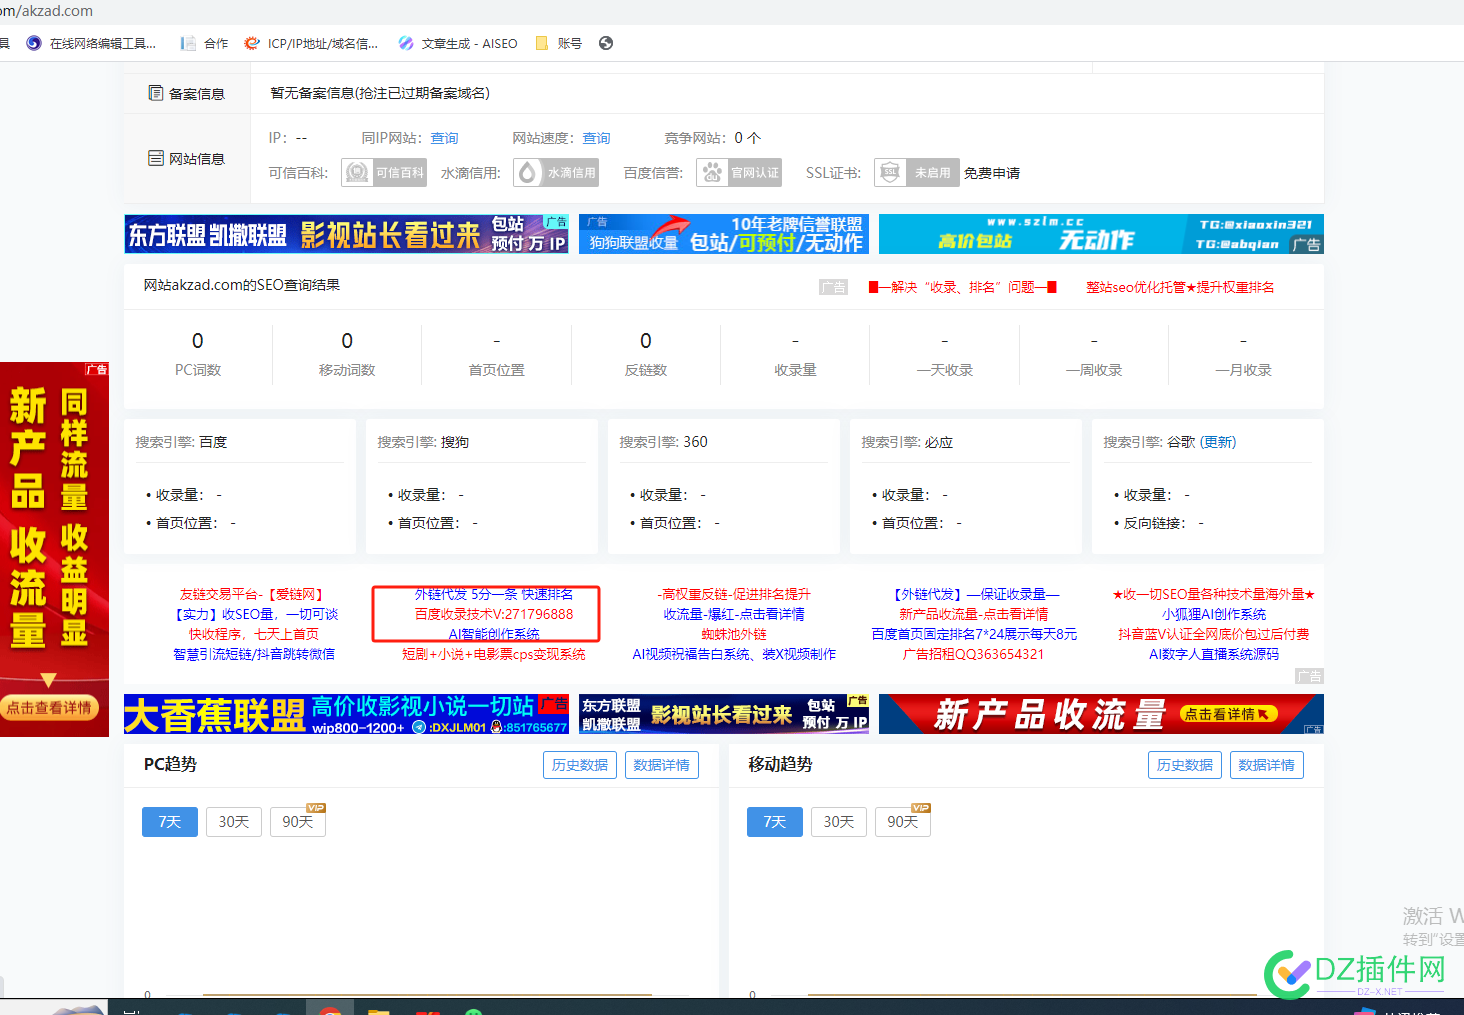The width and height of the screenshot is (1464, 1015).
Task: Open the 高价包站 无动作 banner ad
Action: [1101, 234]
